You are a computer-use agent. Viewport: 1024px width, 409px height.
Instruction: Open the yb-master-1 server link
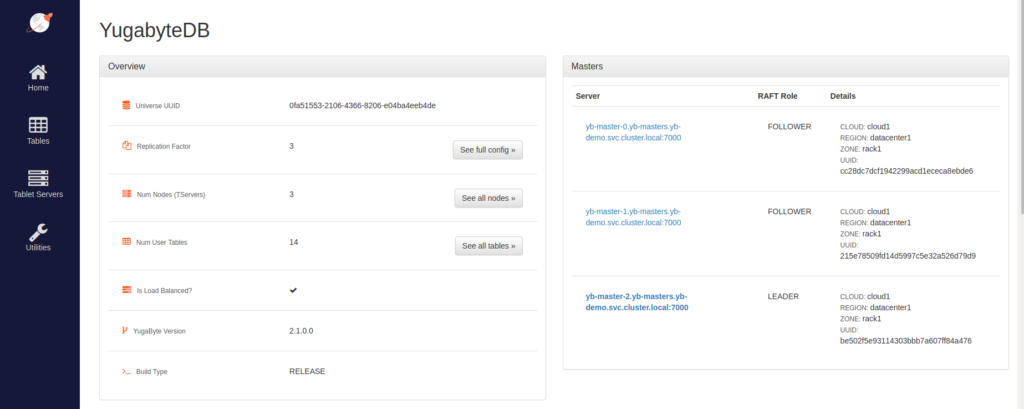point(632,217)
